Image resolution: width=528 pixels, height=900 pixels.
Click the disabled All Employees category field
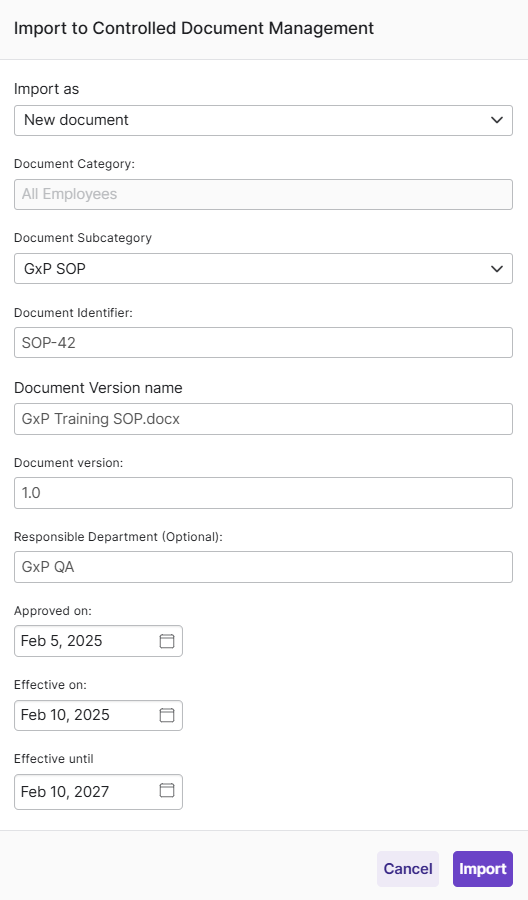point(263,195)
